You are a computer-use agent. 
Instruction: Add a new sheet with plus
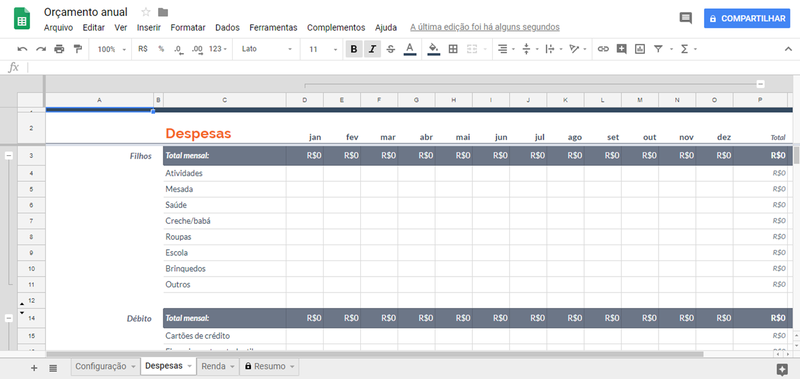[34, 368]
